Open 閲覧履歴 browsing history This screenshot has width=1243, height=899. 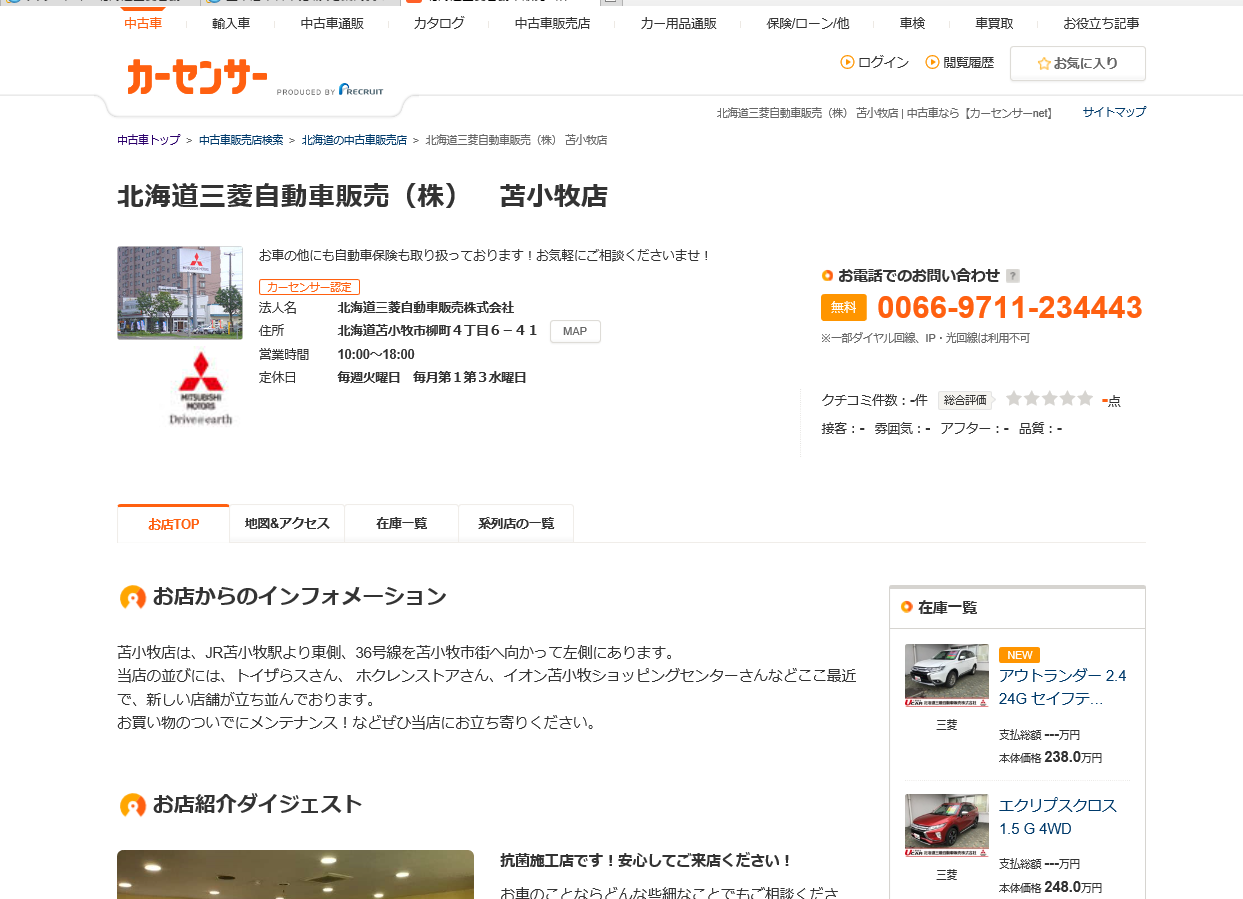[x=959, y=62]
